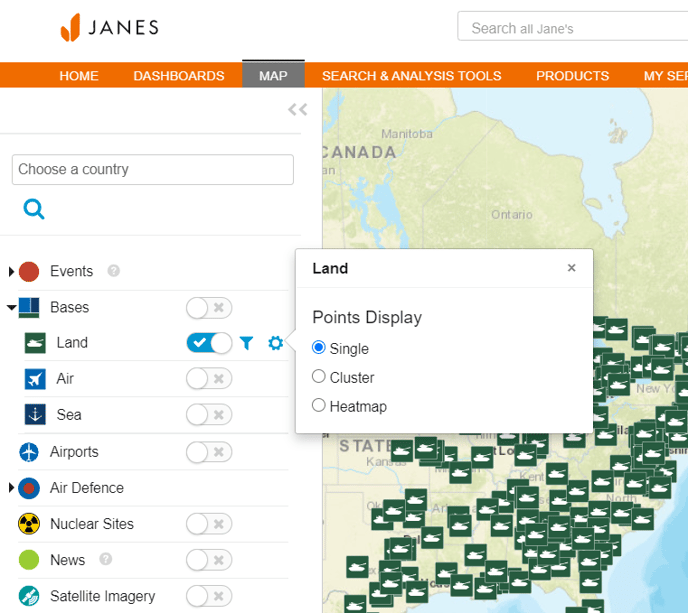Enable the Air layer switch
This screenshot has height=613, width=688.
(209, 379)
